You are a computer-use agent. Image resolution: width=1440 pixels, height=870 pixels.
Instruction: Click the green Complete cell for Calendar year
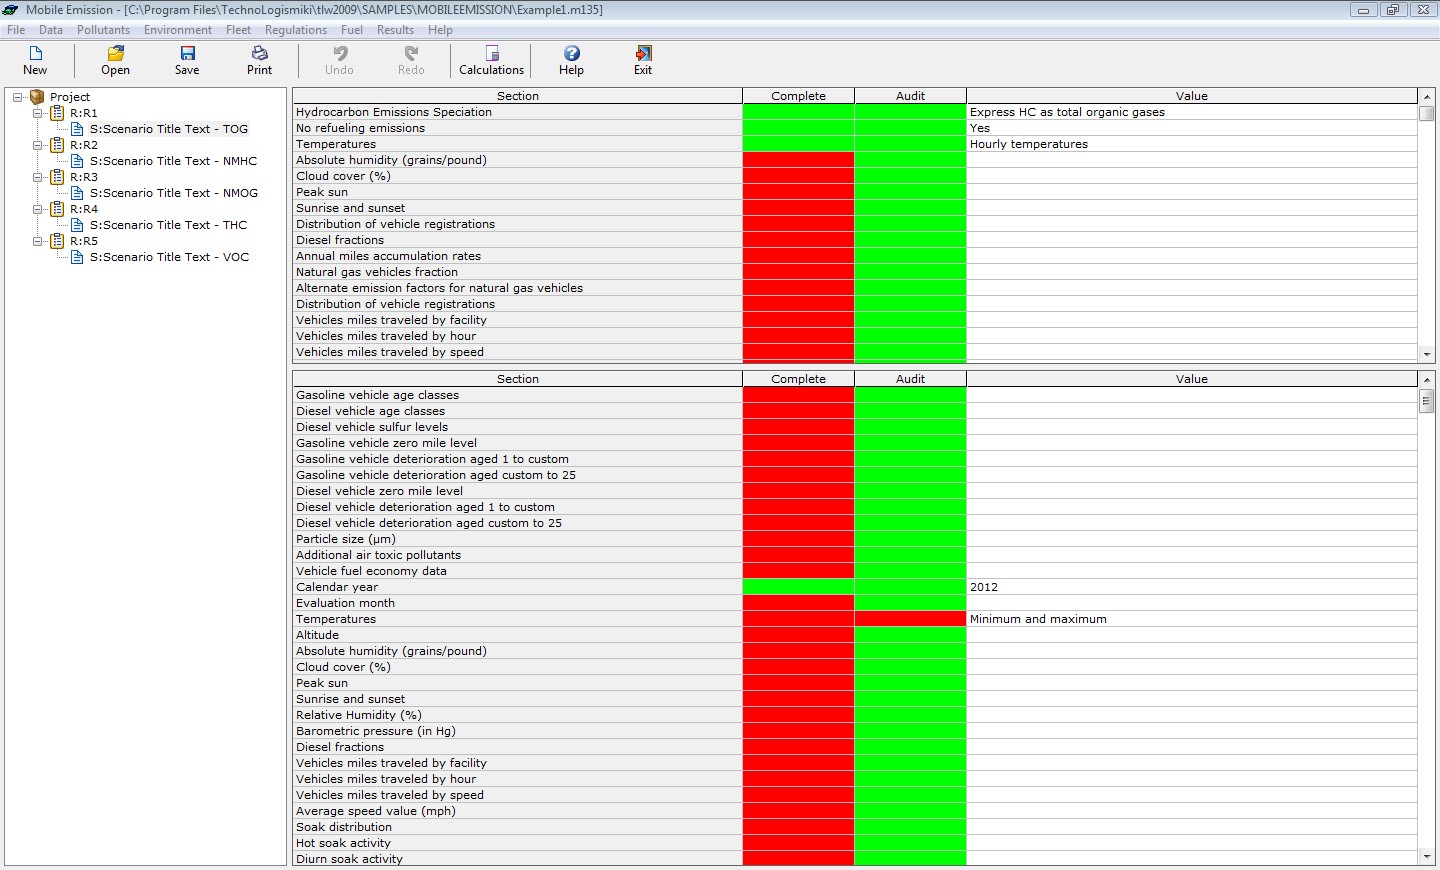coord(798,587)
